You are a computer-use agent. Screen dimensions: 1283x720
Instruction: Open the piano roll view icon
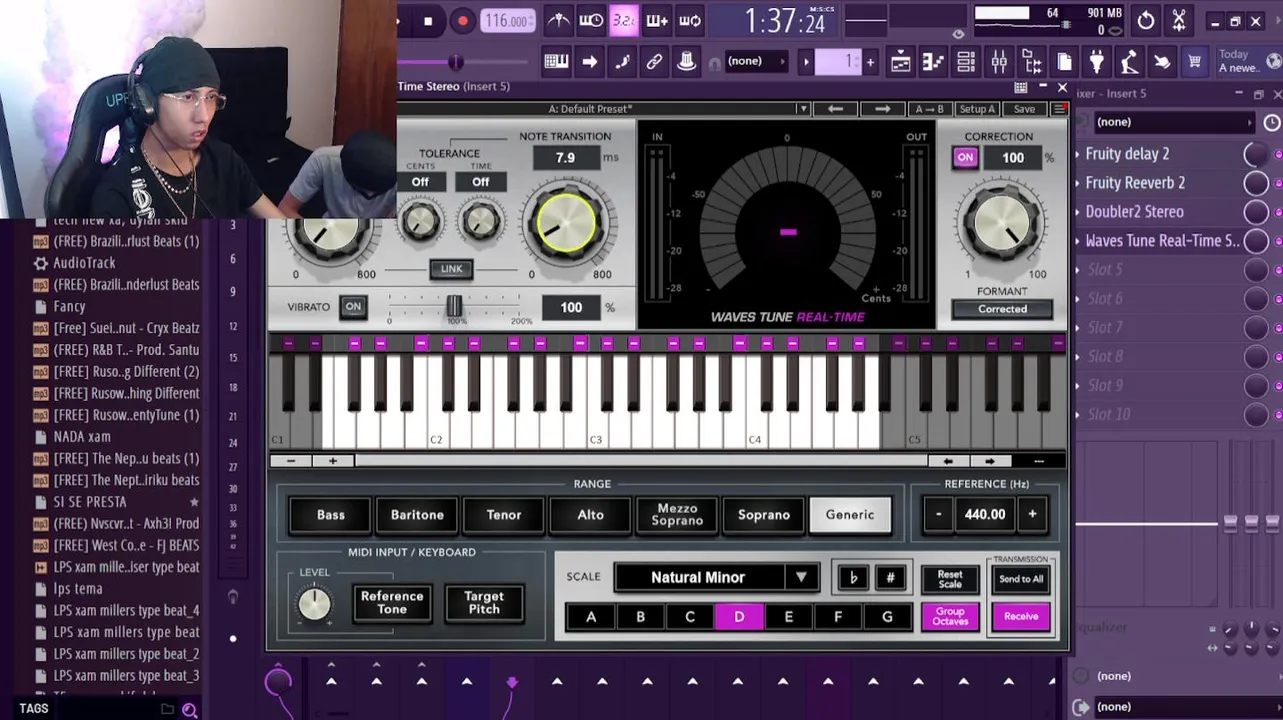coord(933,62)
